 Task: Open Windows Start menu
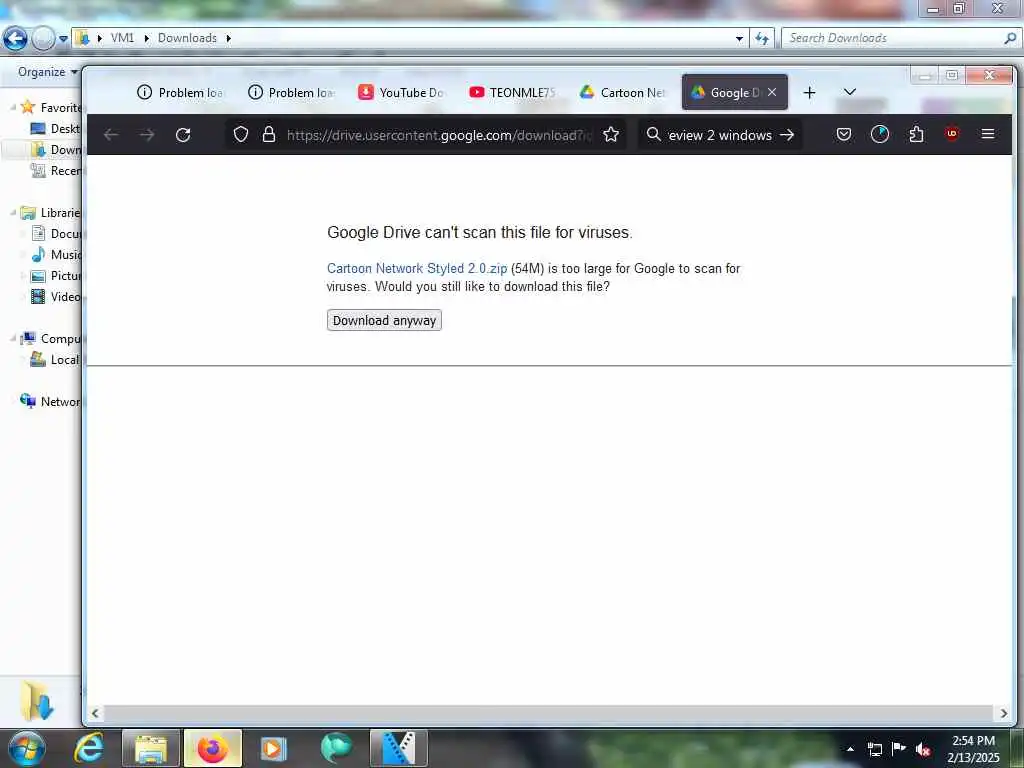[x=27, y=748]
